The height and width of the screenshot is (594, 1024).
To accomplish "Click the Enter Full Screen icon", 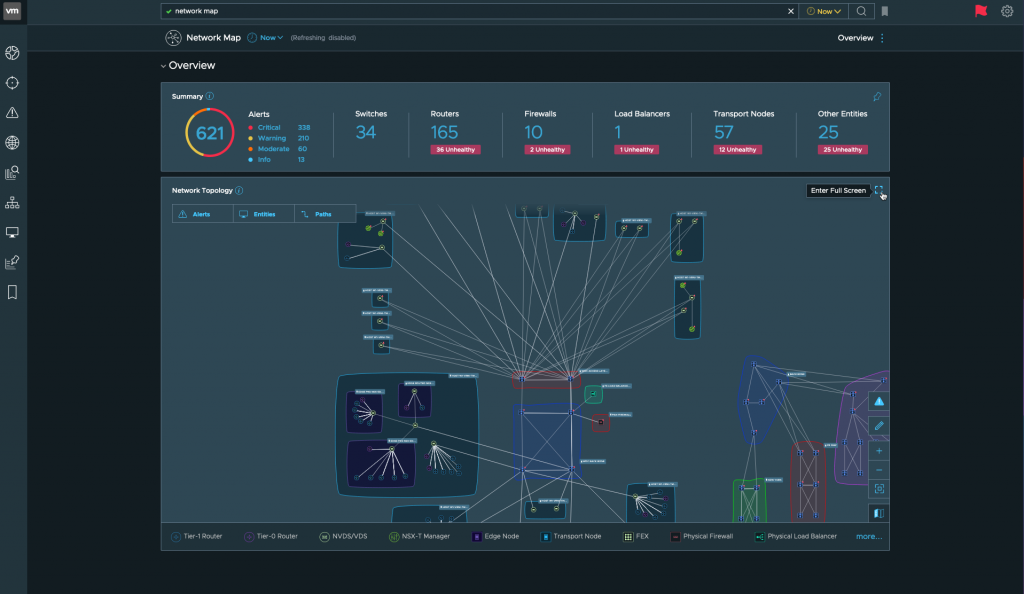I will [x=879, y=190].
